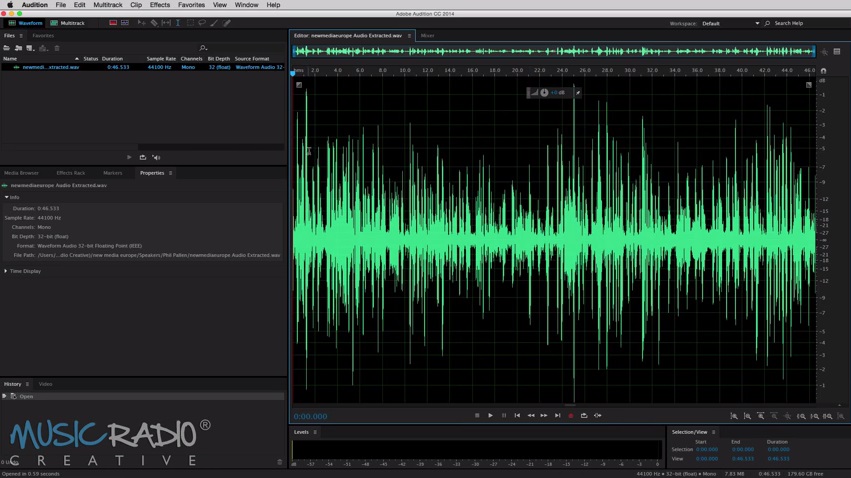Open the Effects menu
Screen dimensions: 851x478
160,5
